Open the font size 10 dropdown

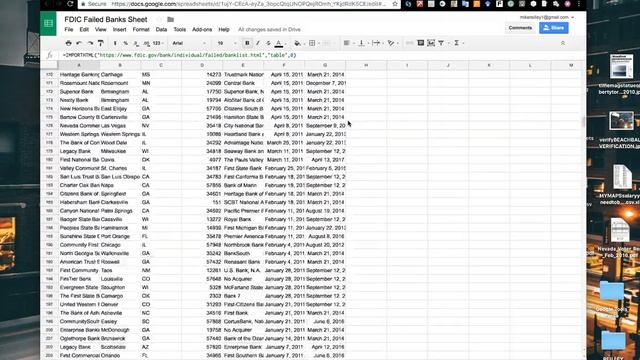[x=227, y=43]
